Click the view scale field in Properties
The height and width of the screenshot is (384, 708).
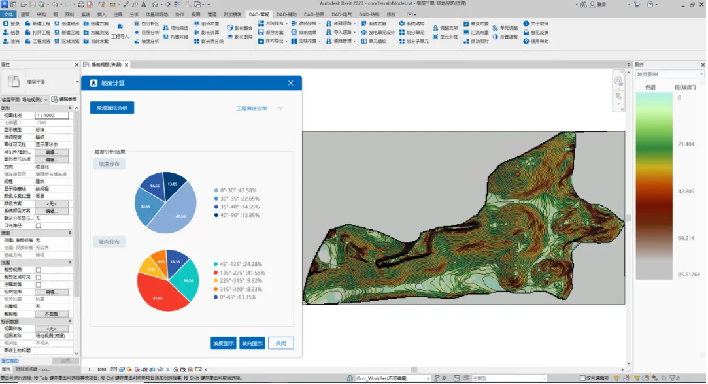(x=52, y=116)
